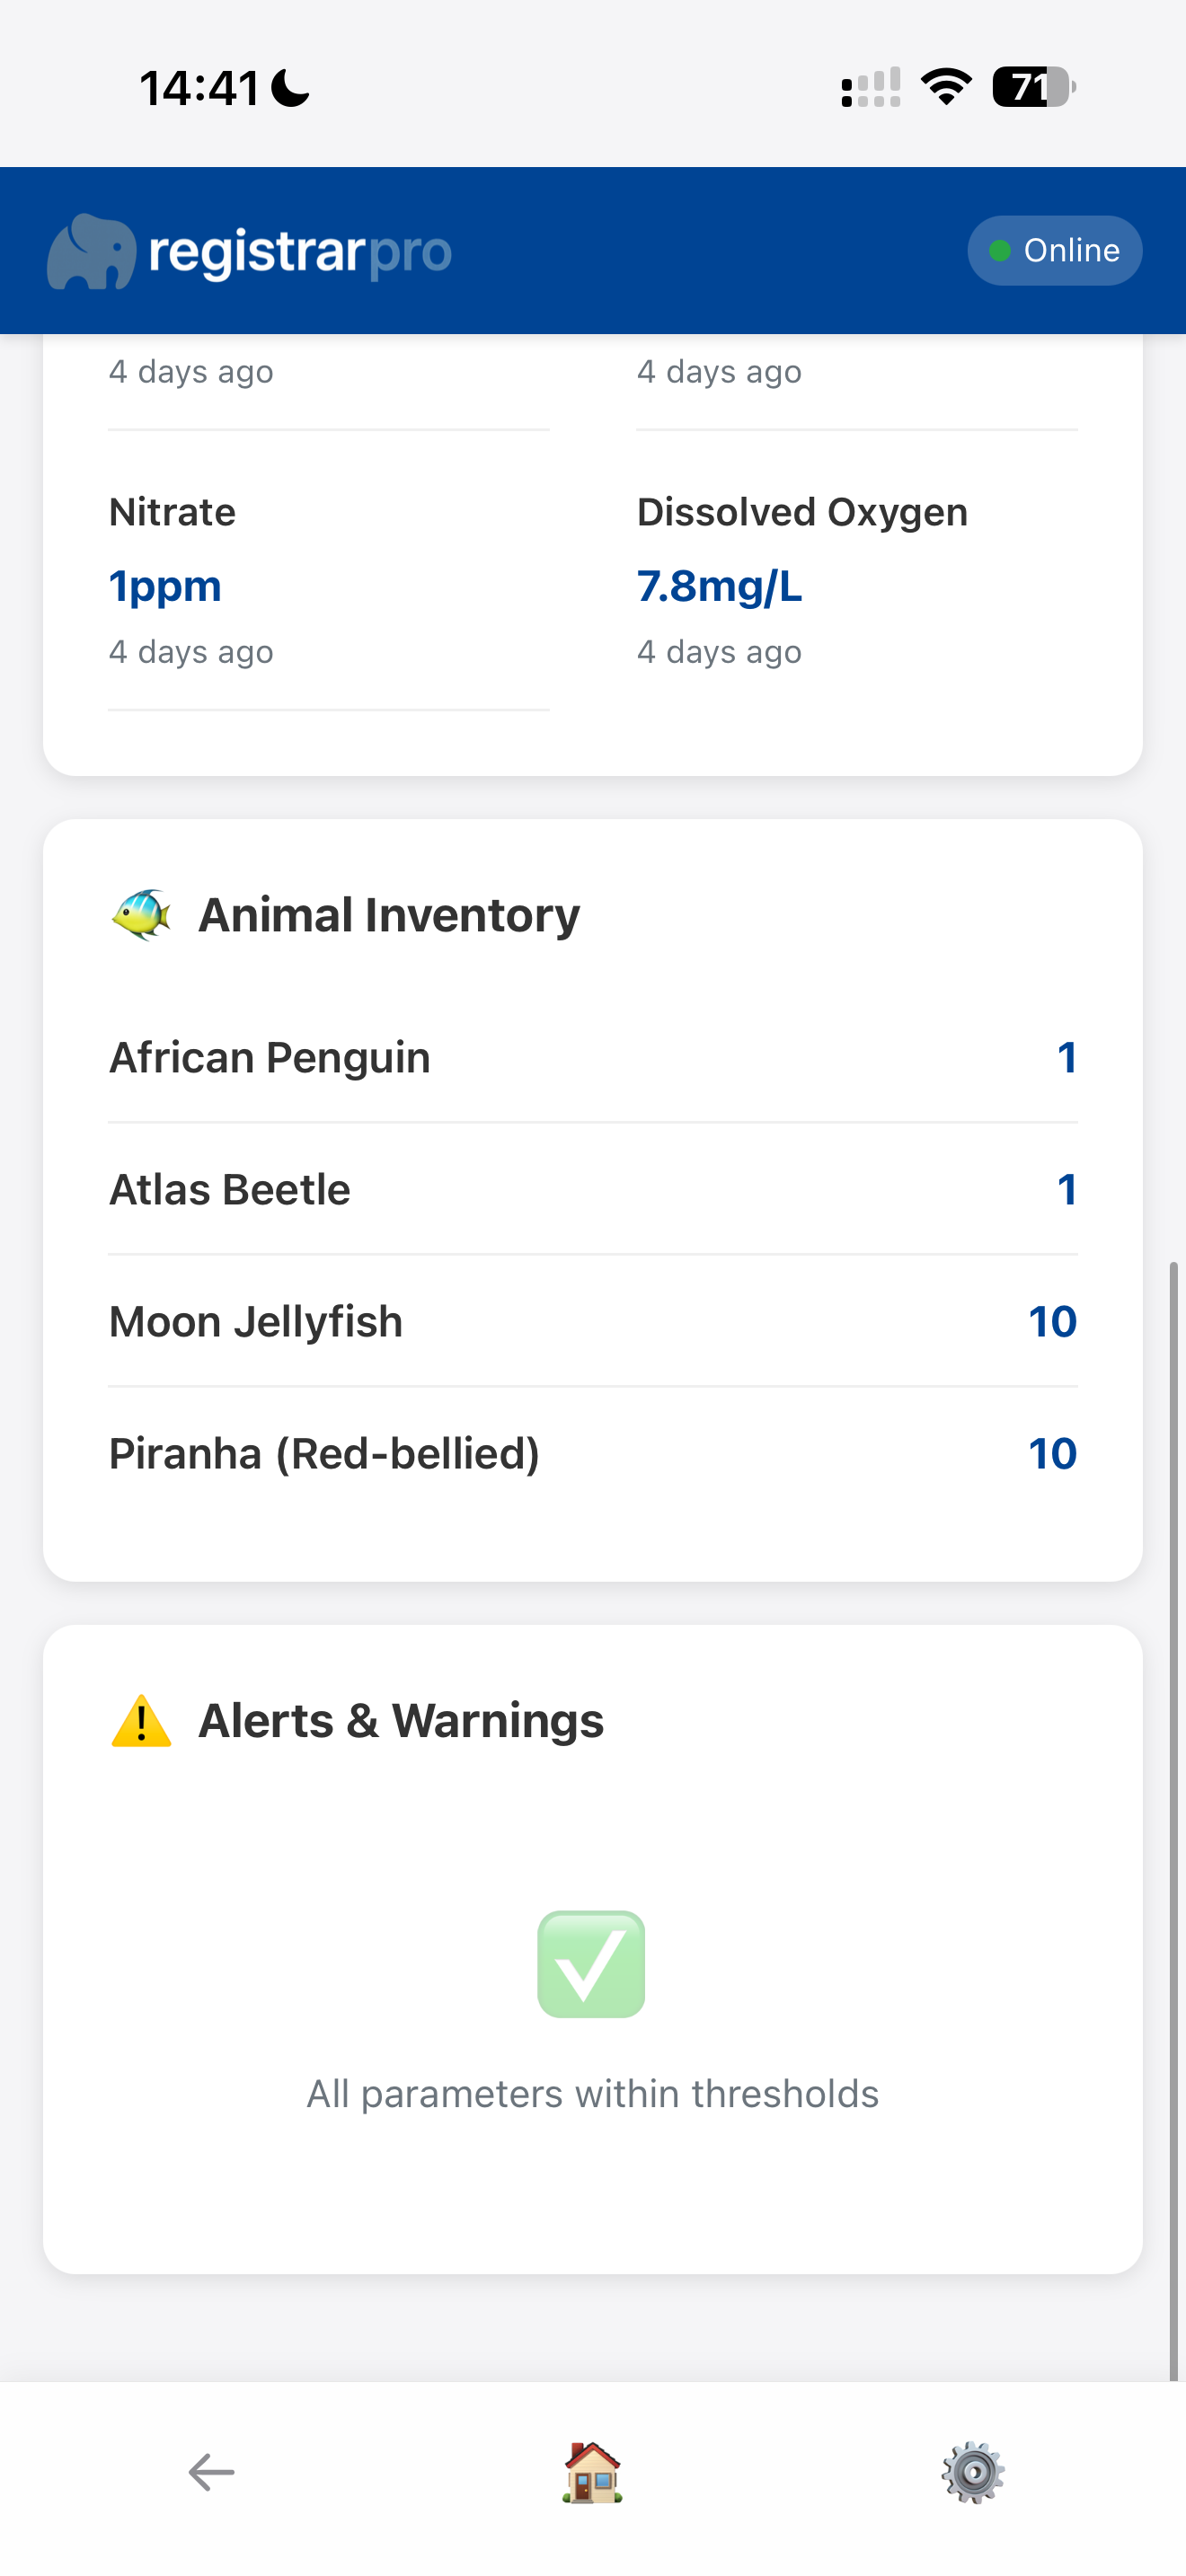This screenshot has width=1186, height=2576.
Task: Tap the Online status badge
Action: coord(1054,250)
